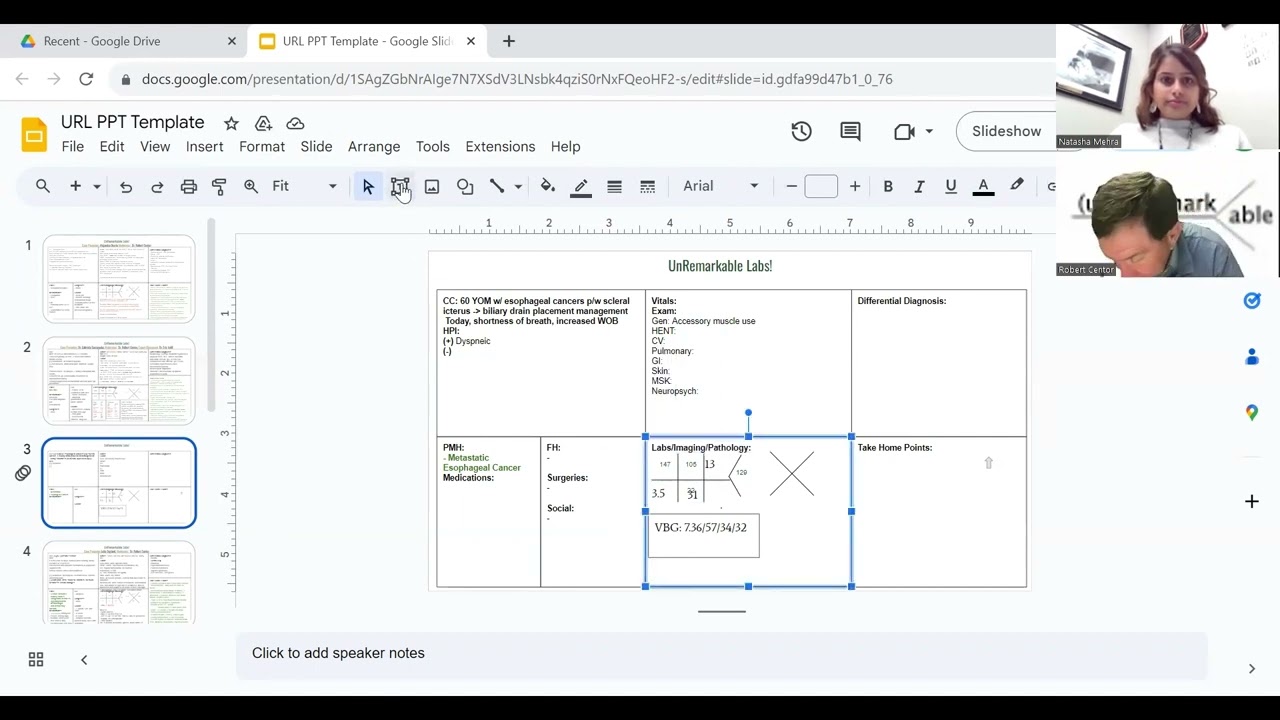This screenshot has width=1280, height=720.
Task: Toggle underline formatting
Action: 951,186
